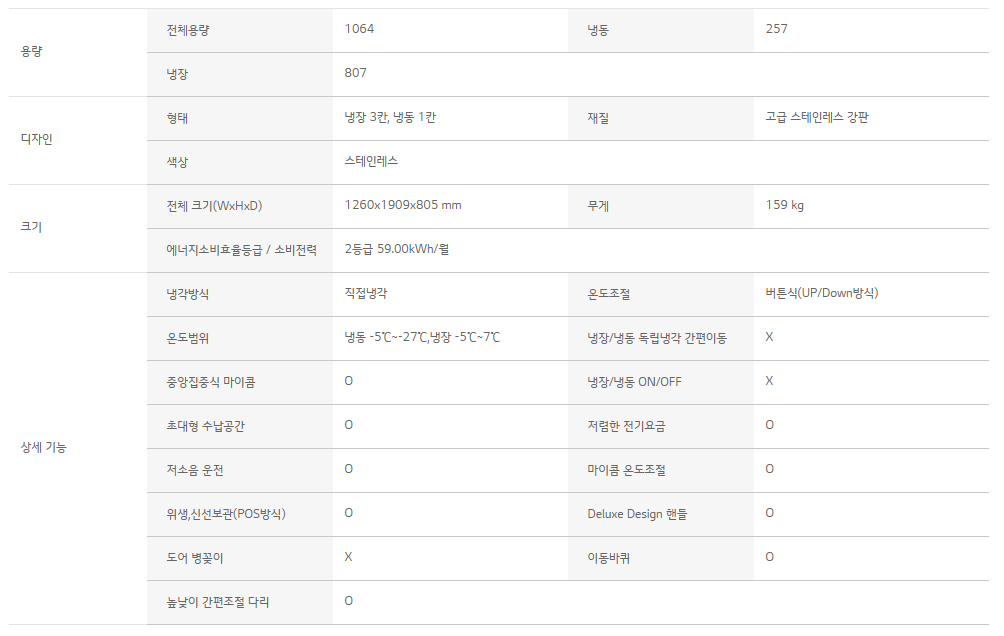Click the 디자인 category header
Image resolution: width=1004 pixels, height=636 pixels.
tap(36, 139)
